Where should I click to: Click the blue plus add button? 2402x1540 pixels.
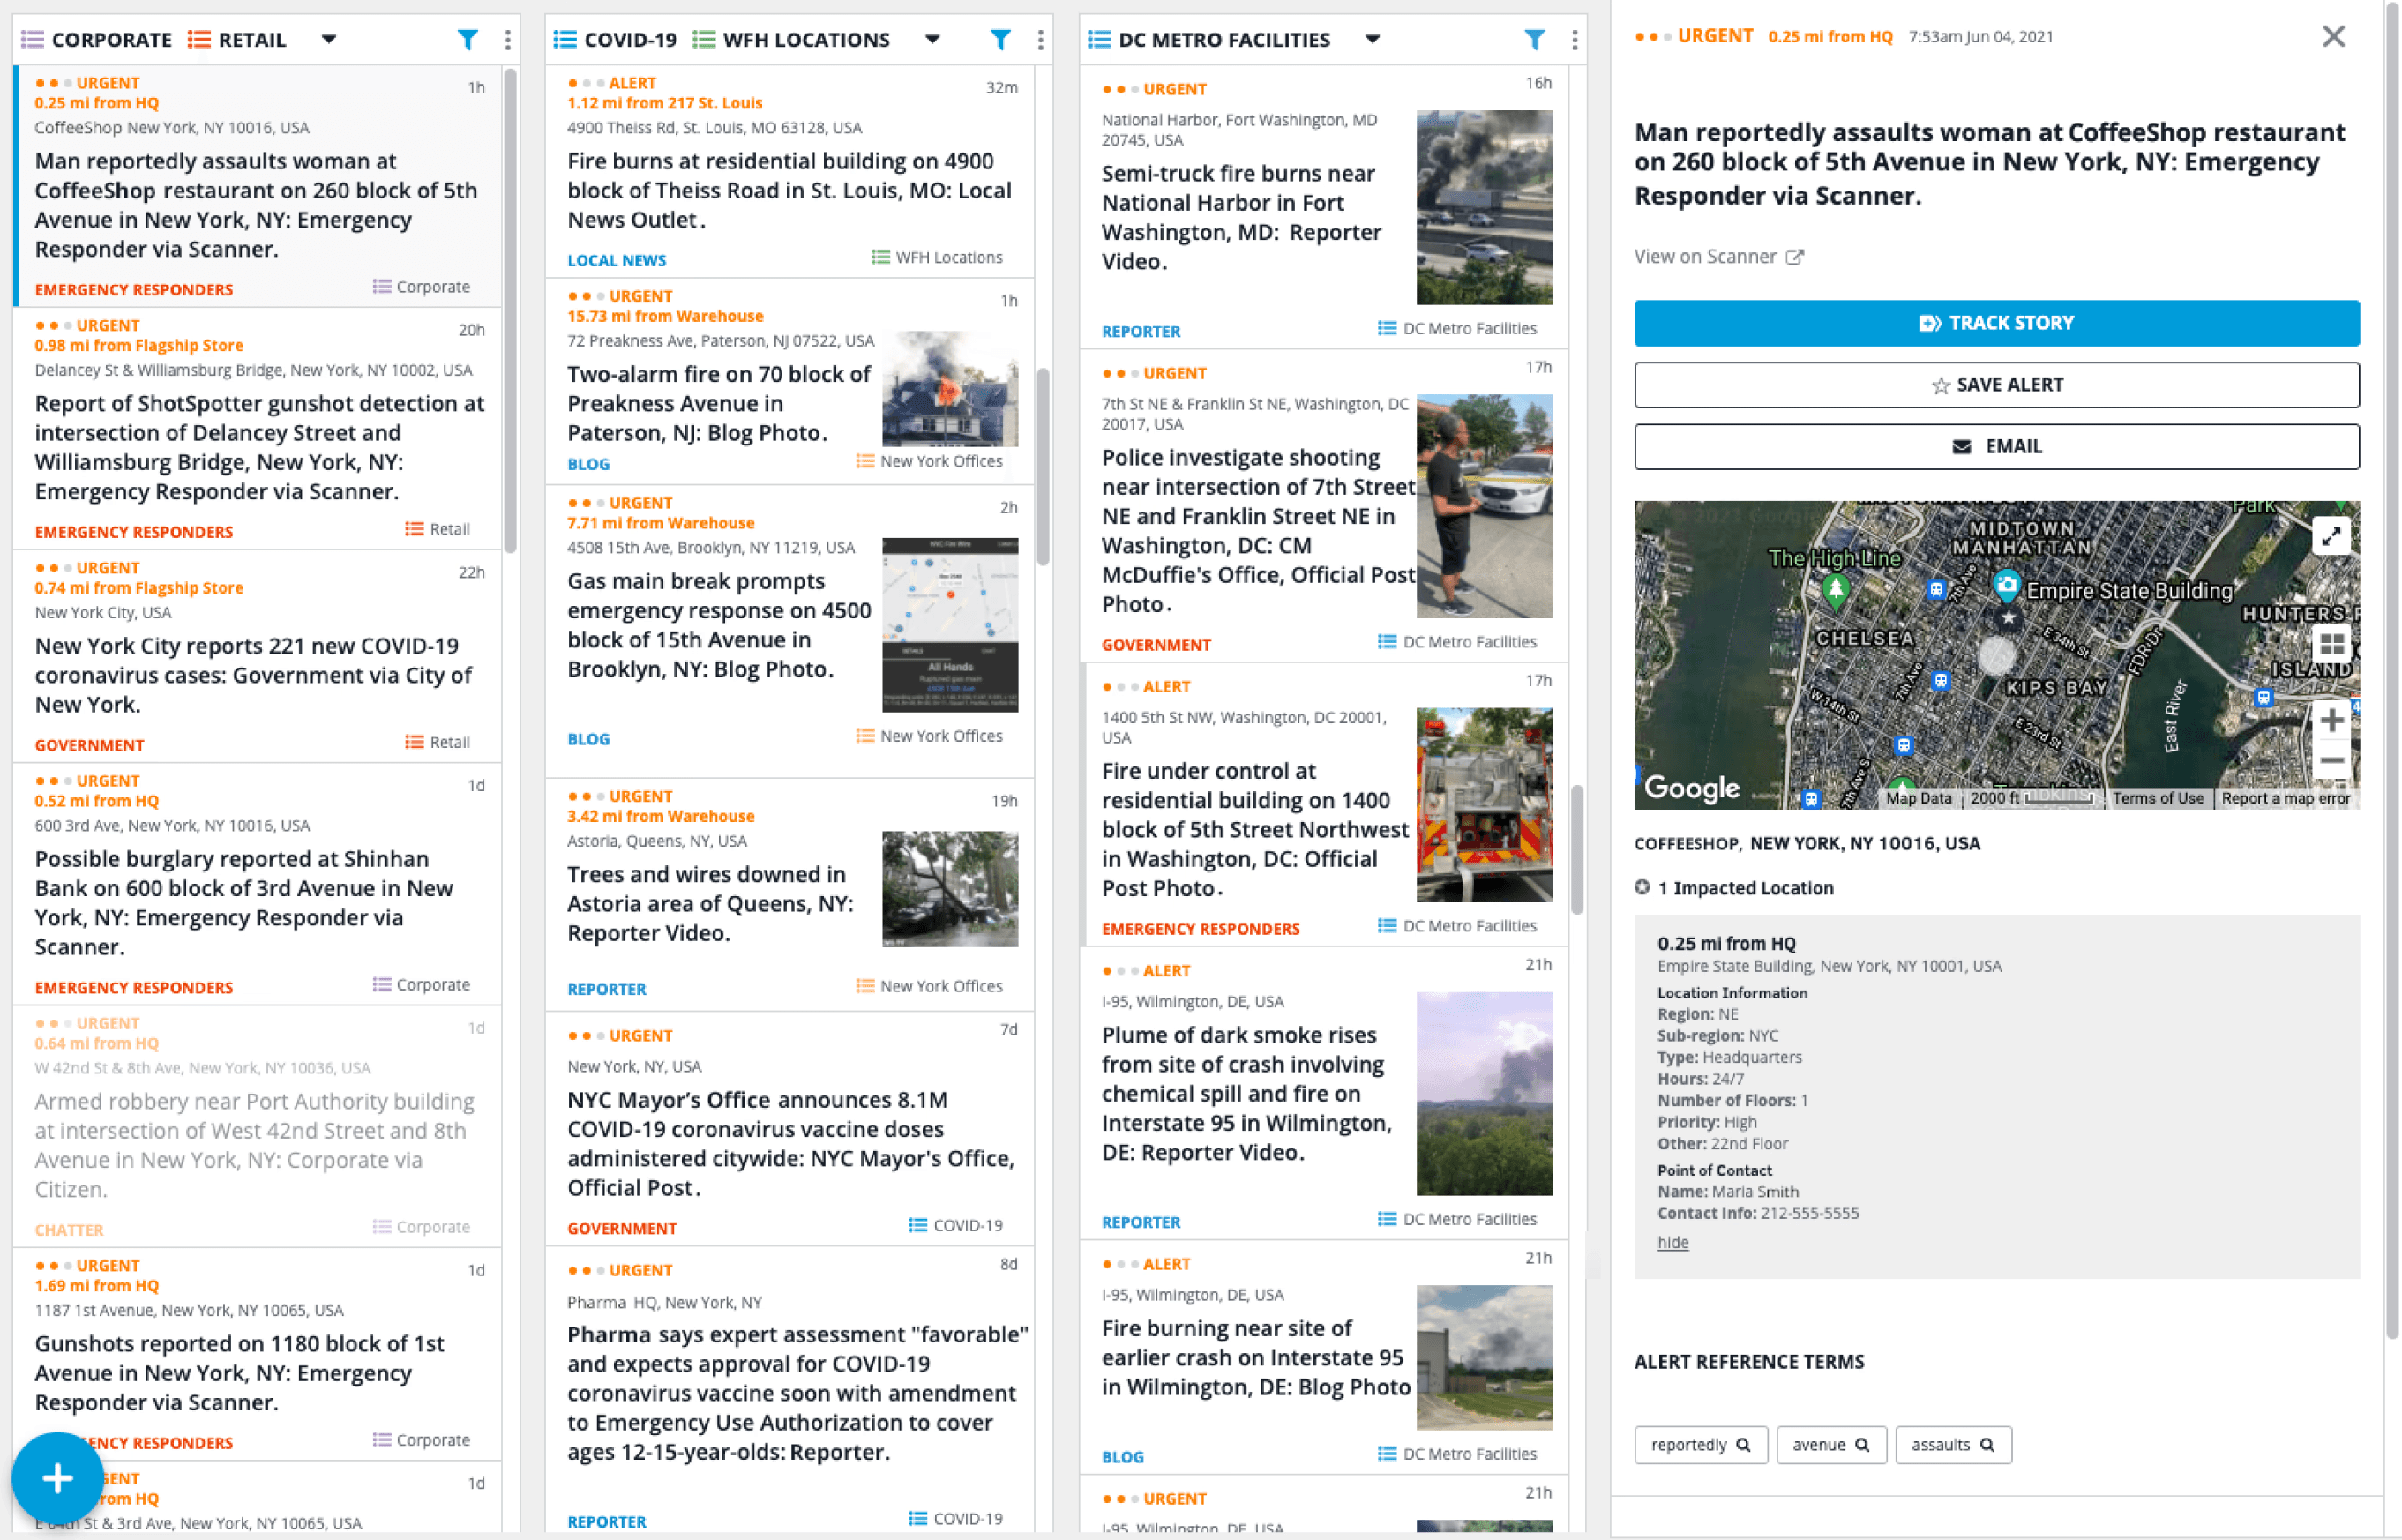[x=57, y=1477]
